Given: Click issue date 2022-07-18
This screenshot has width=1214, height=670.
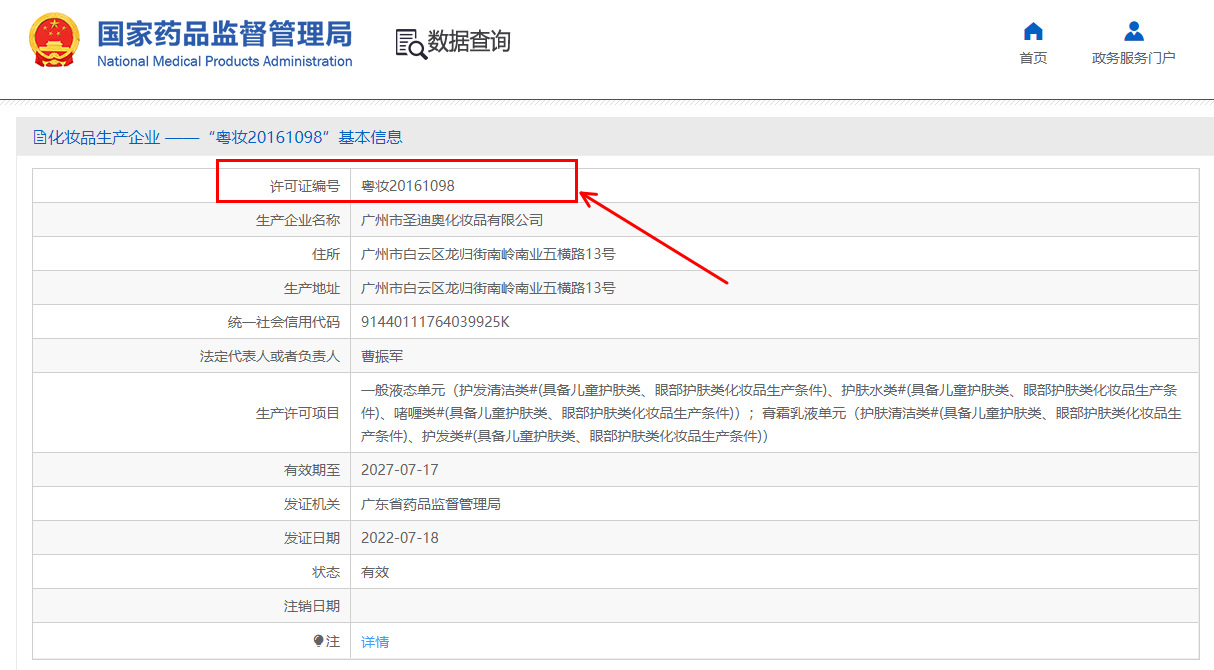Looking at the screenshot, I should pos(400,538).
